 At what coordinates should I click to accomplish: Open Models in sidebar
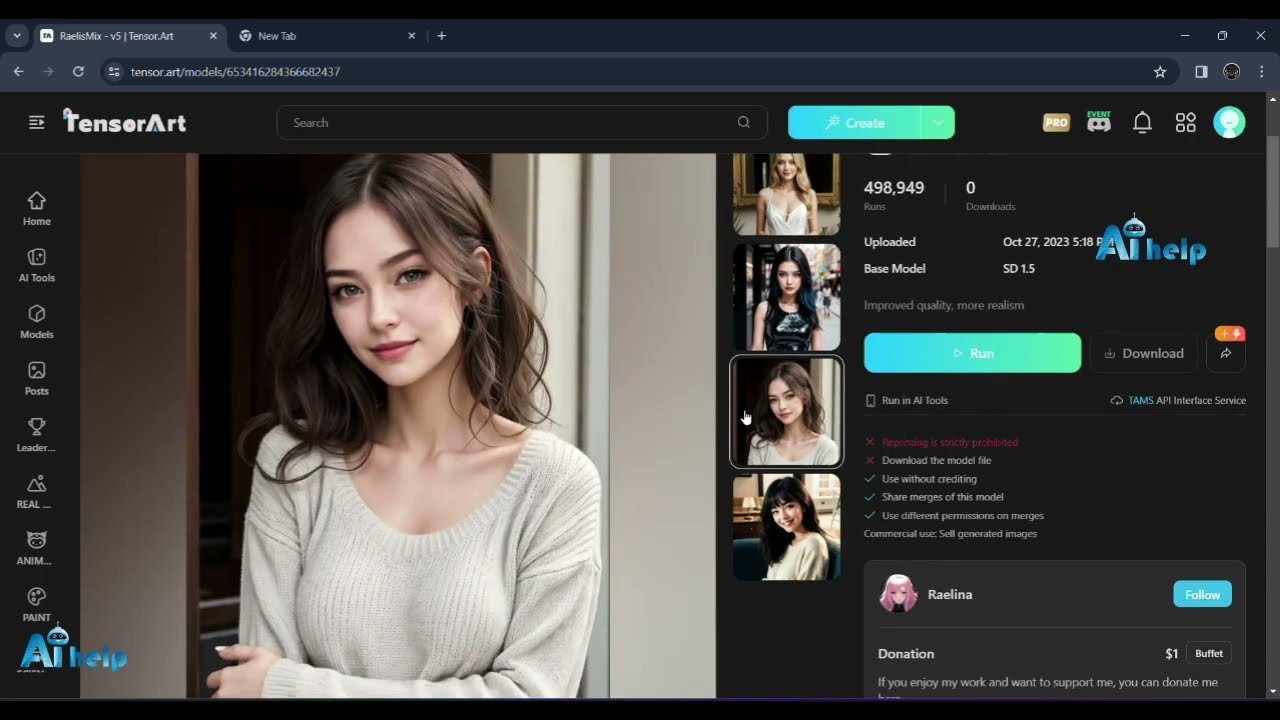pyautogui.click(x=37, y=322)
